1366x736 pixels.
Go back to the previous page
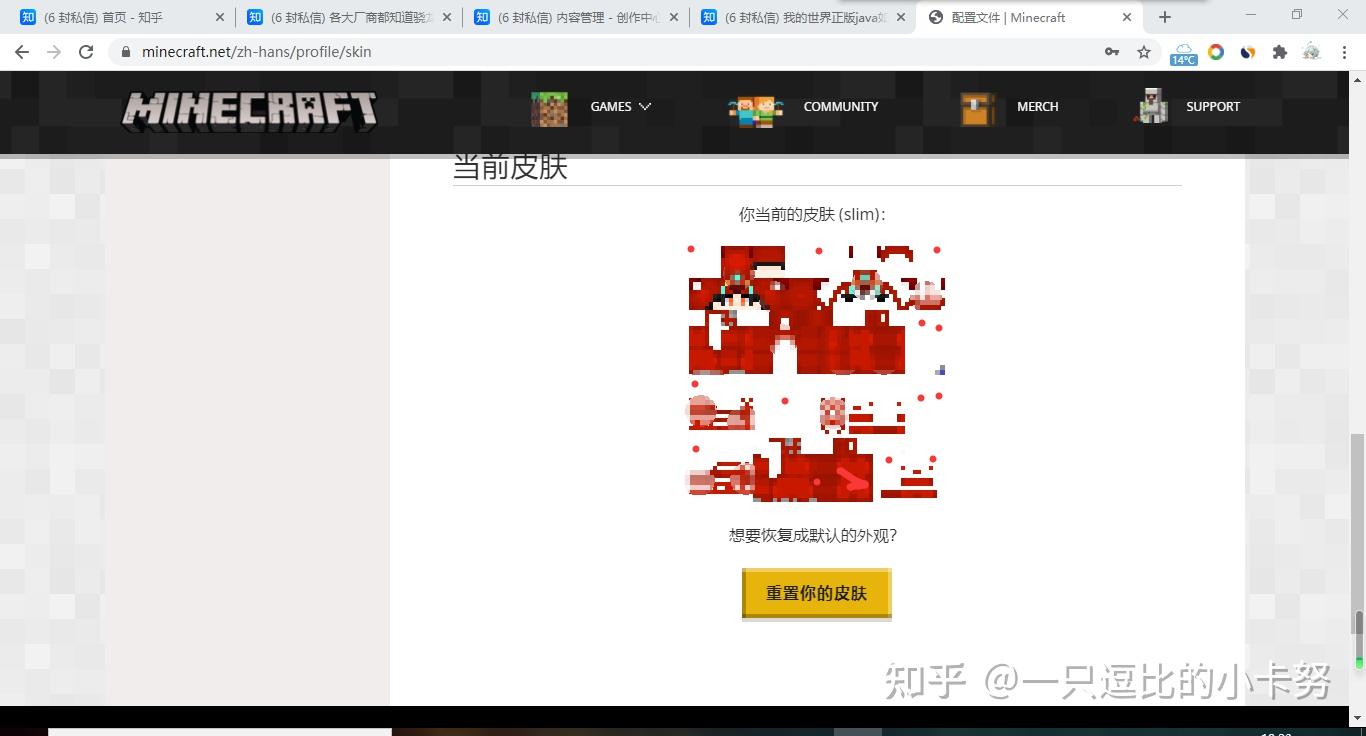[x=22, y=52]
